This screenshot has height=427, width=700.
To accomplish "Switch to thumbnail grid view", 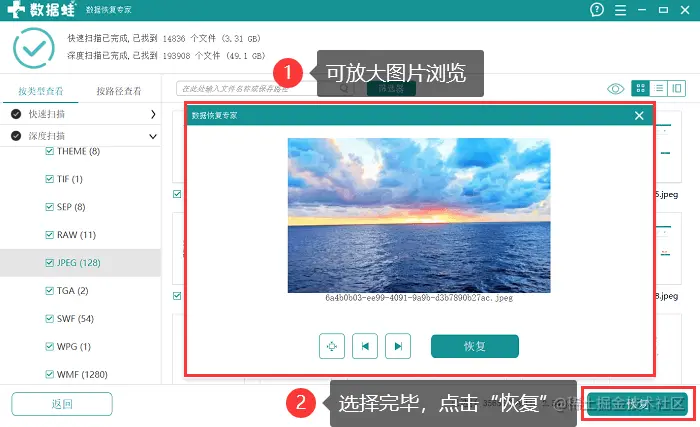I will [640, 88].
